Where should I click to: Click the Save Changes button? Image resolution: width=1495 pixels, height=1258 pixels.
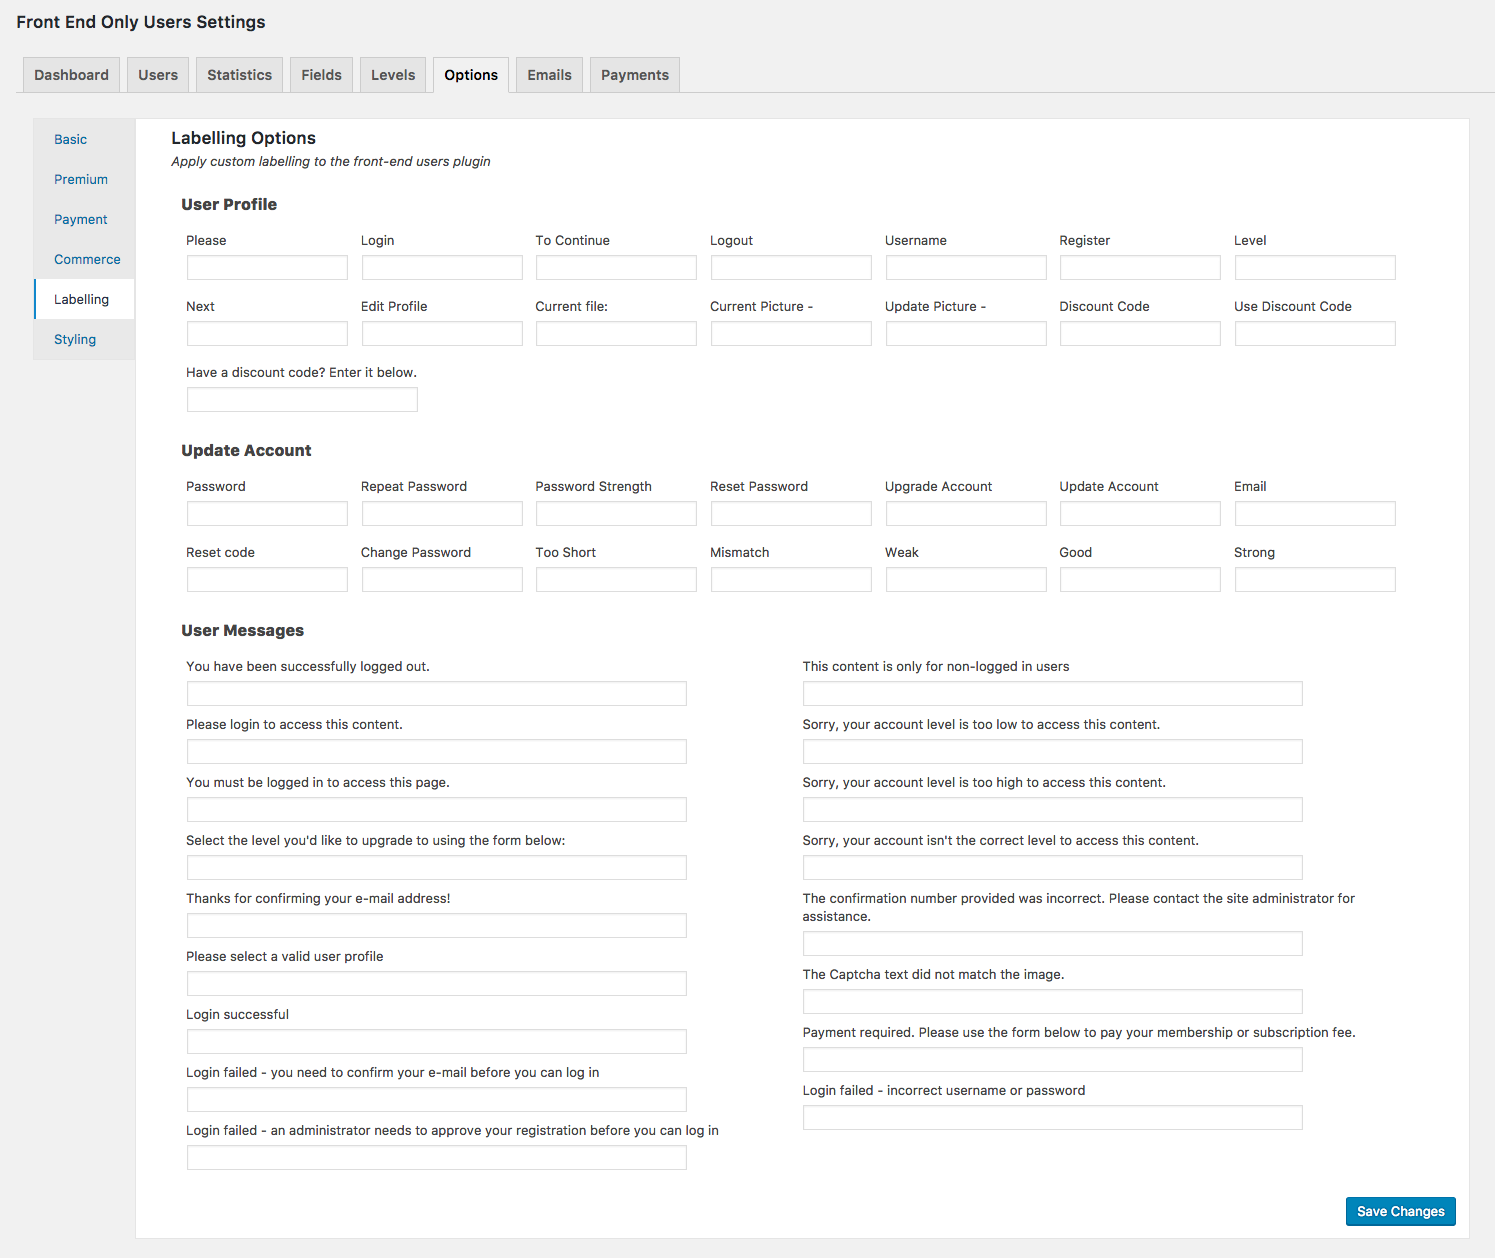(x=1400, y=1211)
